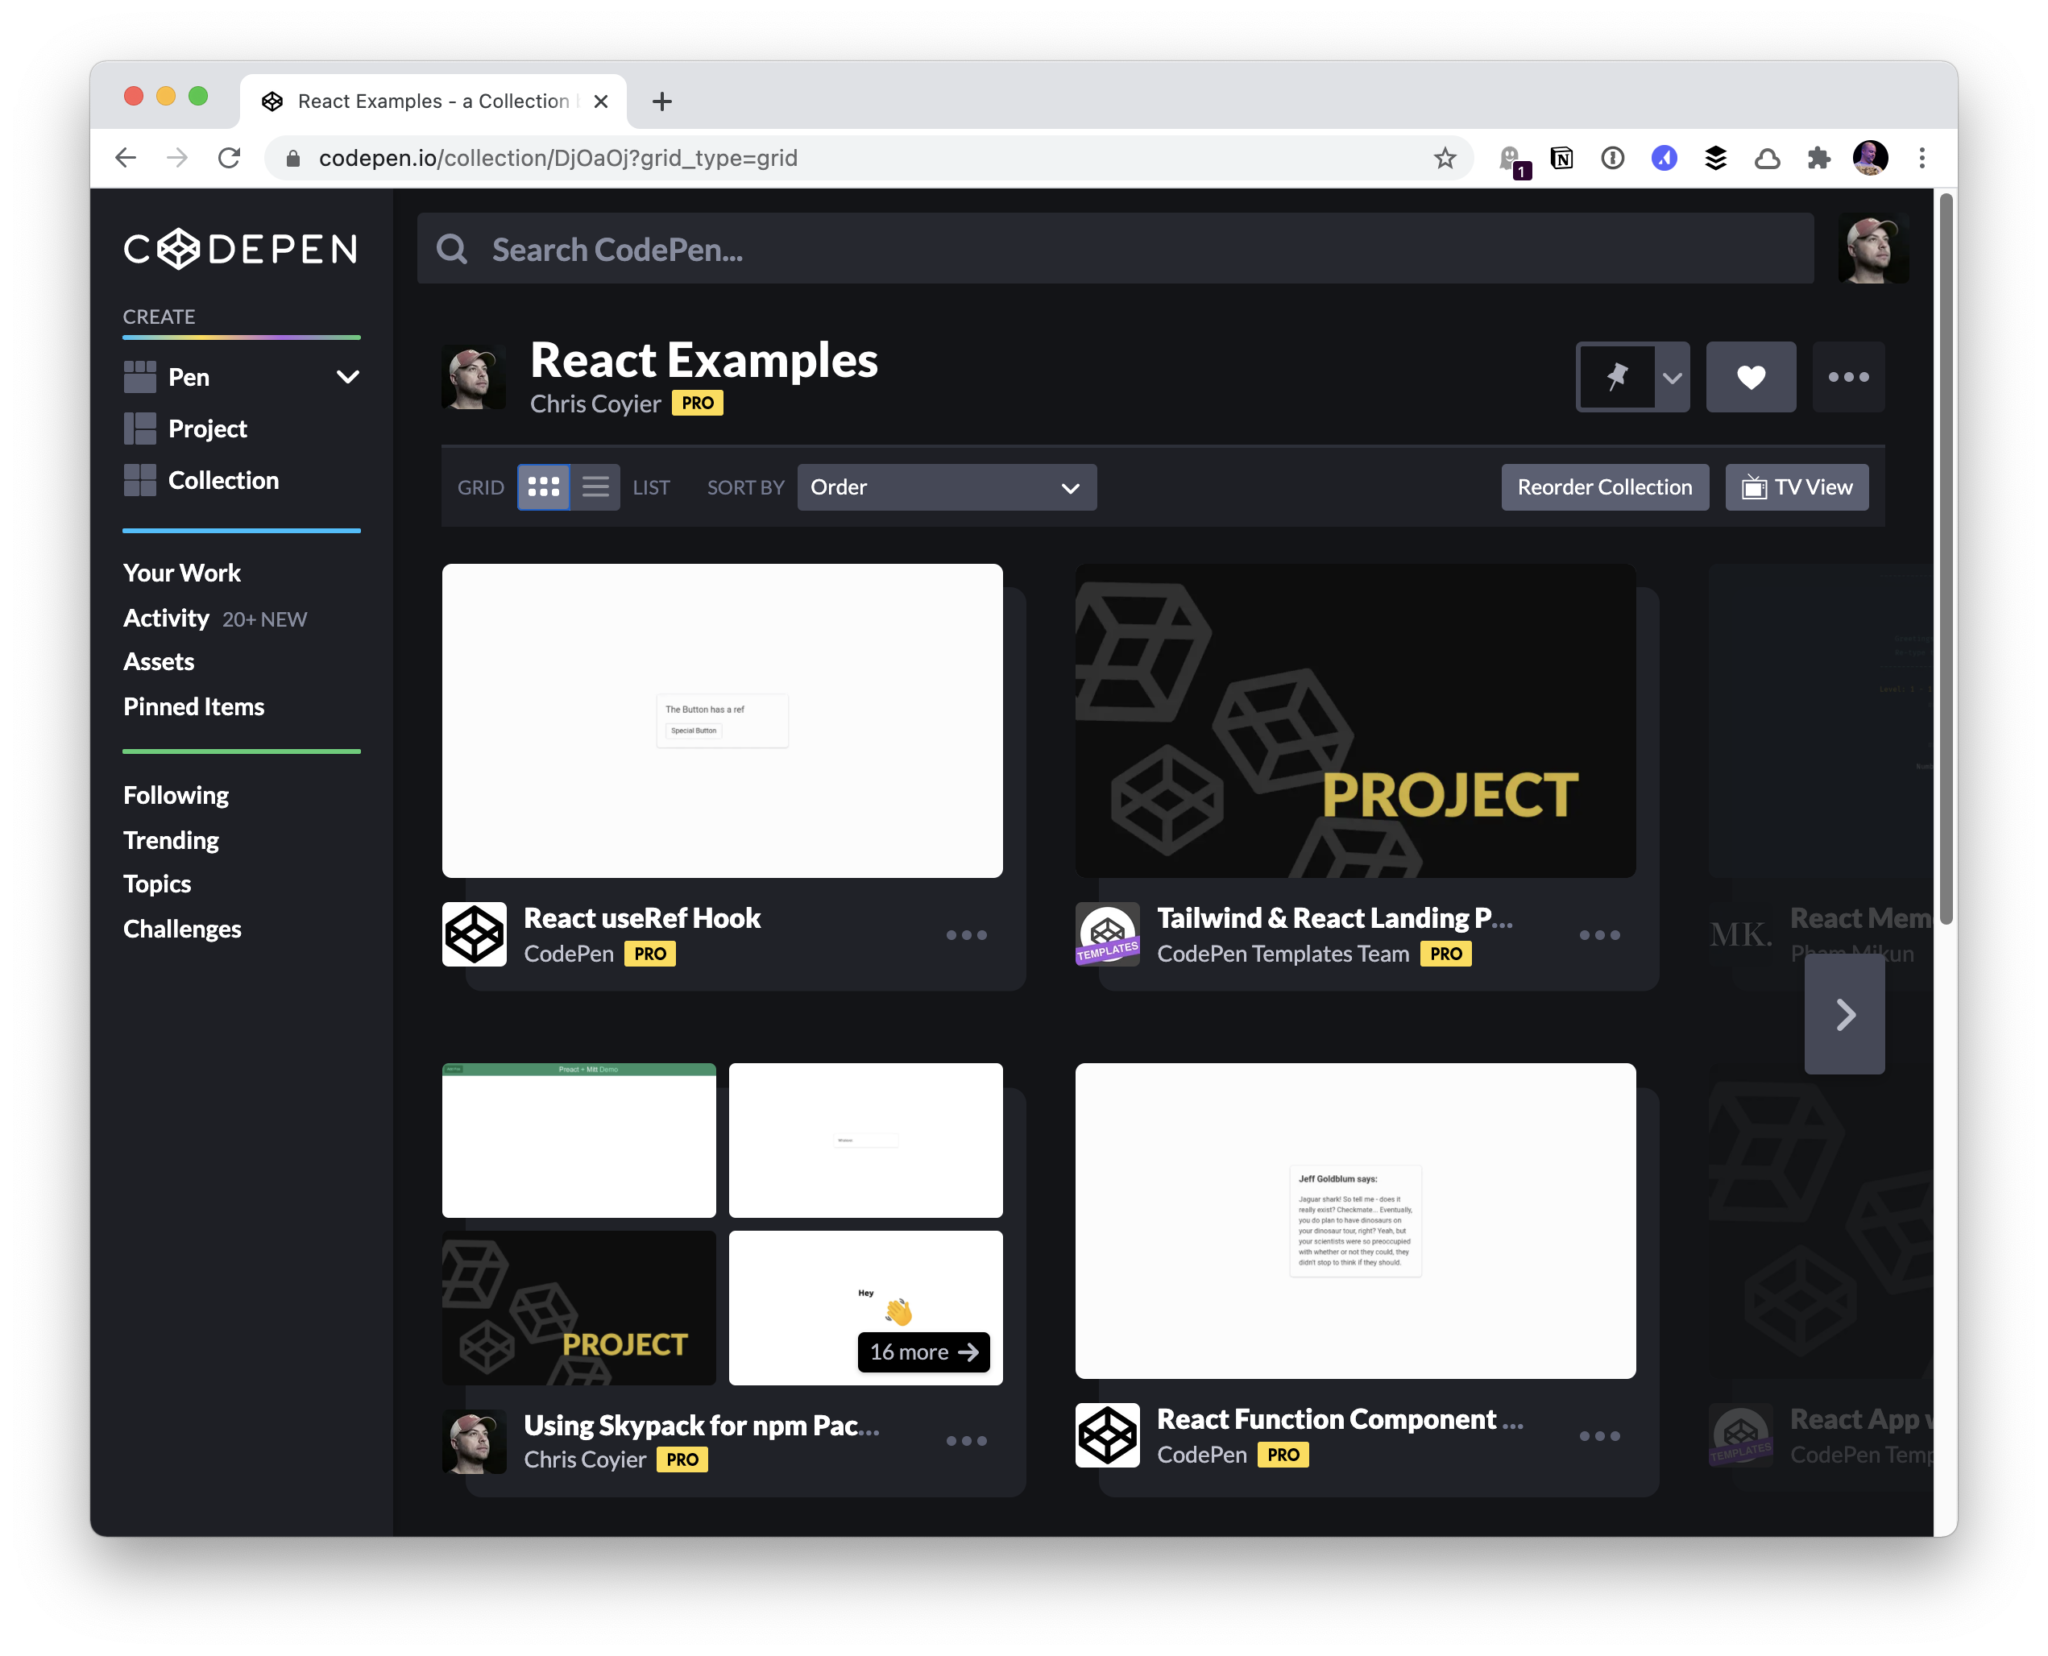Open the Trending page from the sidebar
Image resolution: width=2048 pixels, height=1656 pixels.
tap(170, 840)
